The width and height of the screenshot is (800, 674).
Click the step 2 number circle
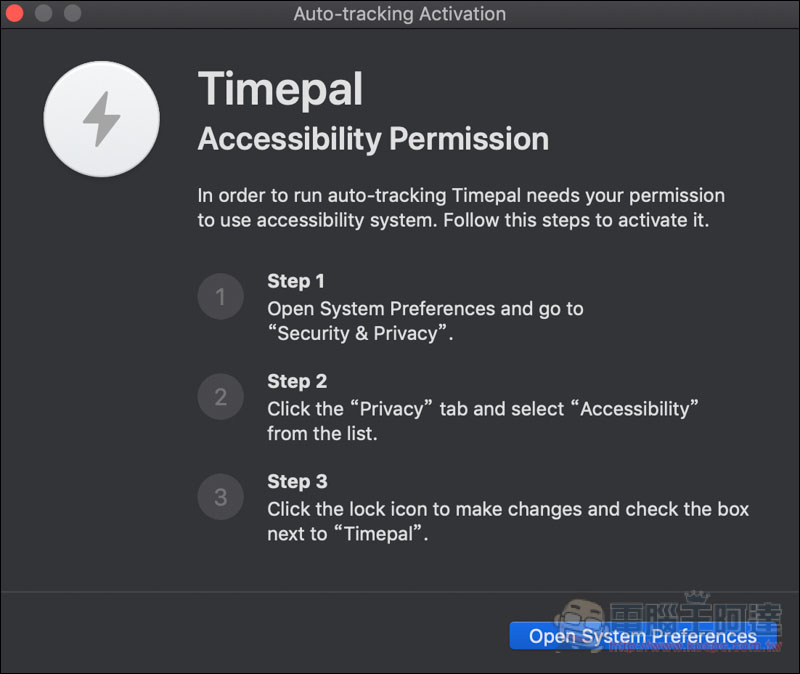(220, 397)
